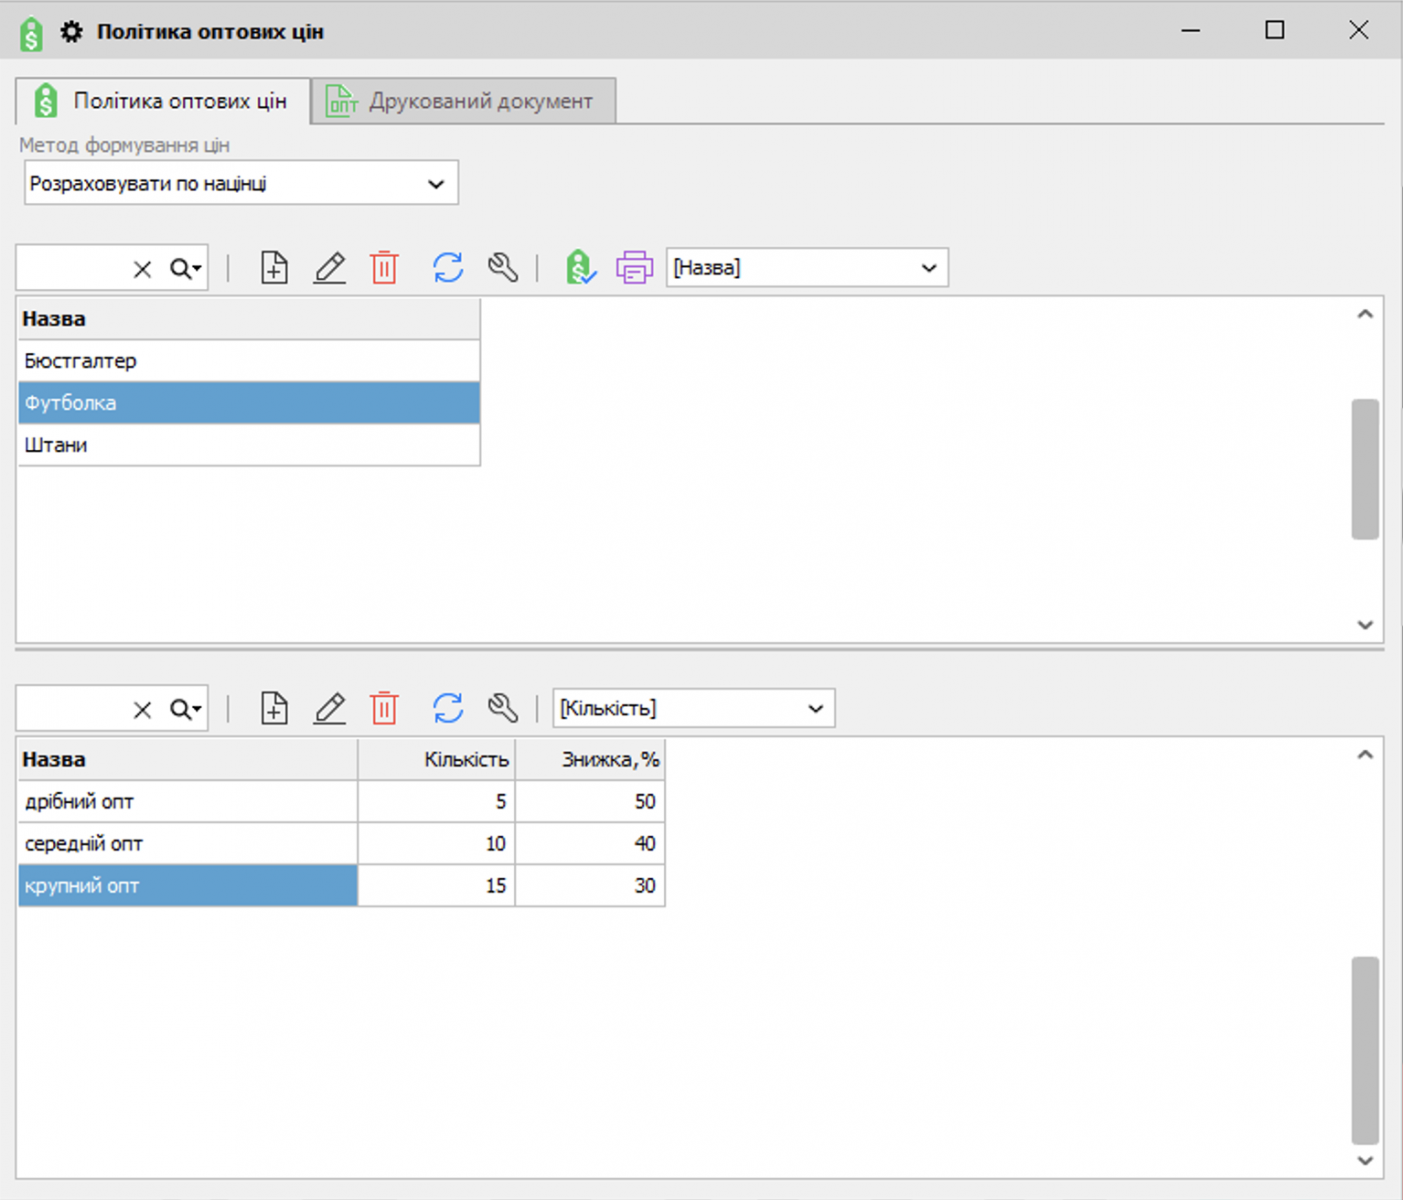Delete selected product with upper trash icon
The width and height of the screenshot is (1403, 1200).
[x=384, y=268]
